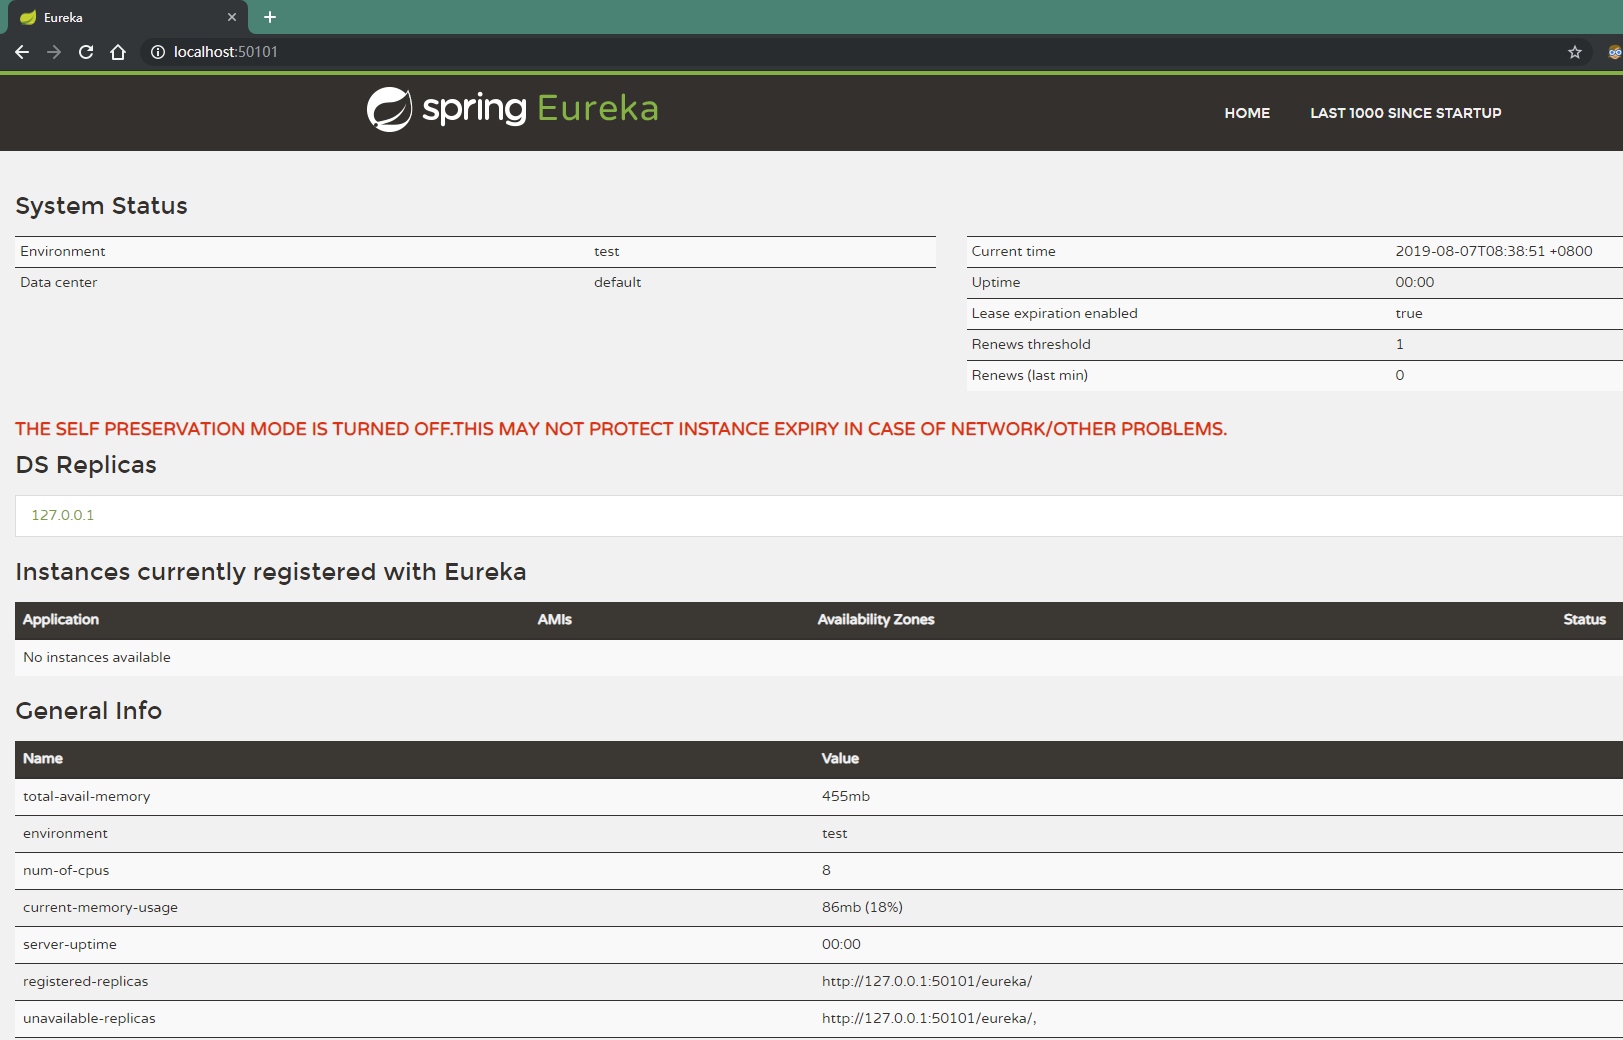This screenshot has width=1623, height=1040.
Task: Click the browser back arrow
Action: pos(22,52)
